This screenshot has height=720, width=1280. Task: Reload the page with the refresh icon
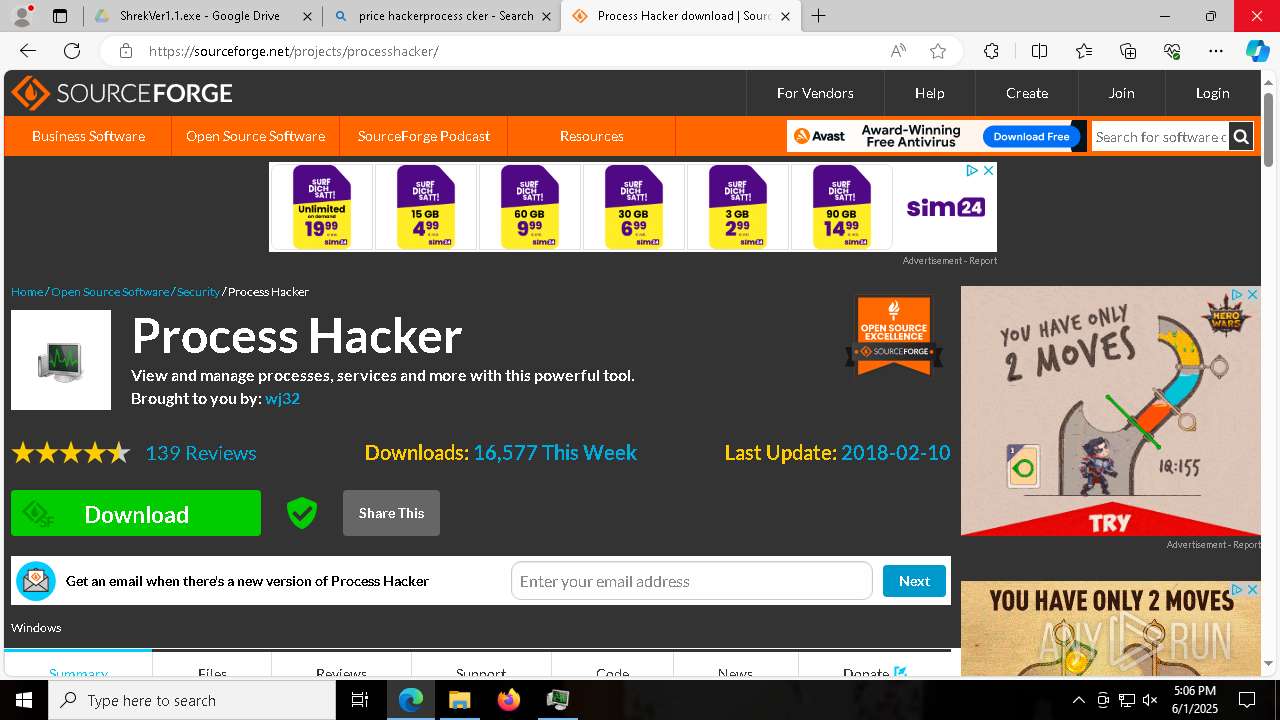point(72,51)
